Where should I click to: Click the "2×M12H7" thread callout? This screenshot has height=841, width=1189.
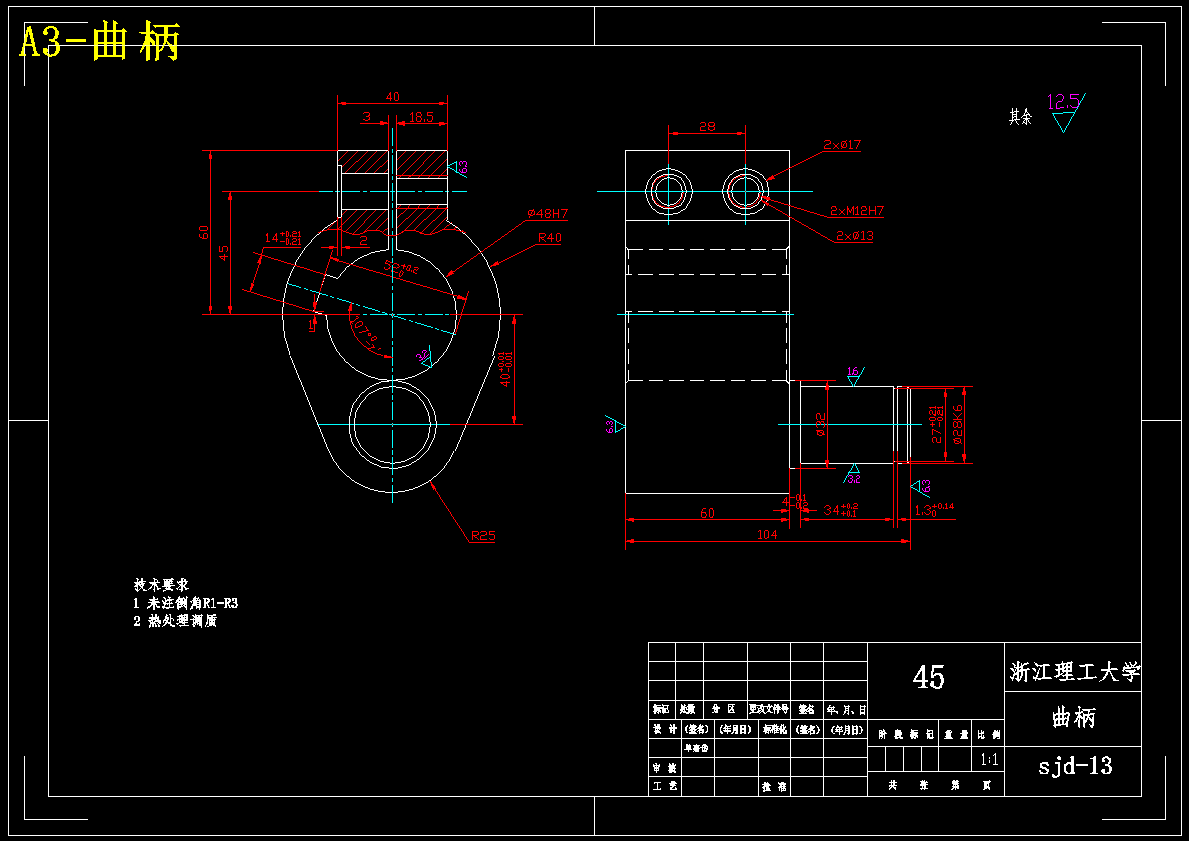click(x=856, y=211)
